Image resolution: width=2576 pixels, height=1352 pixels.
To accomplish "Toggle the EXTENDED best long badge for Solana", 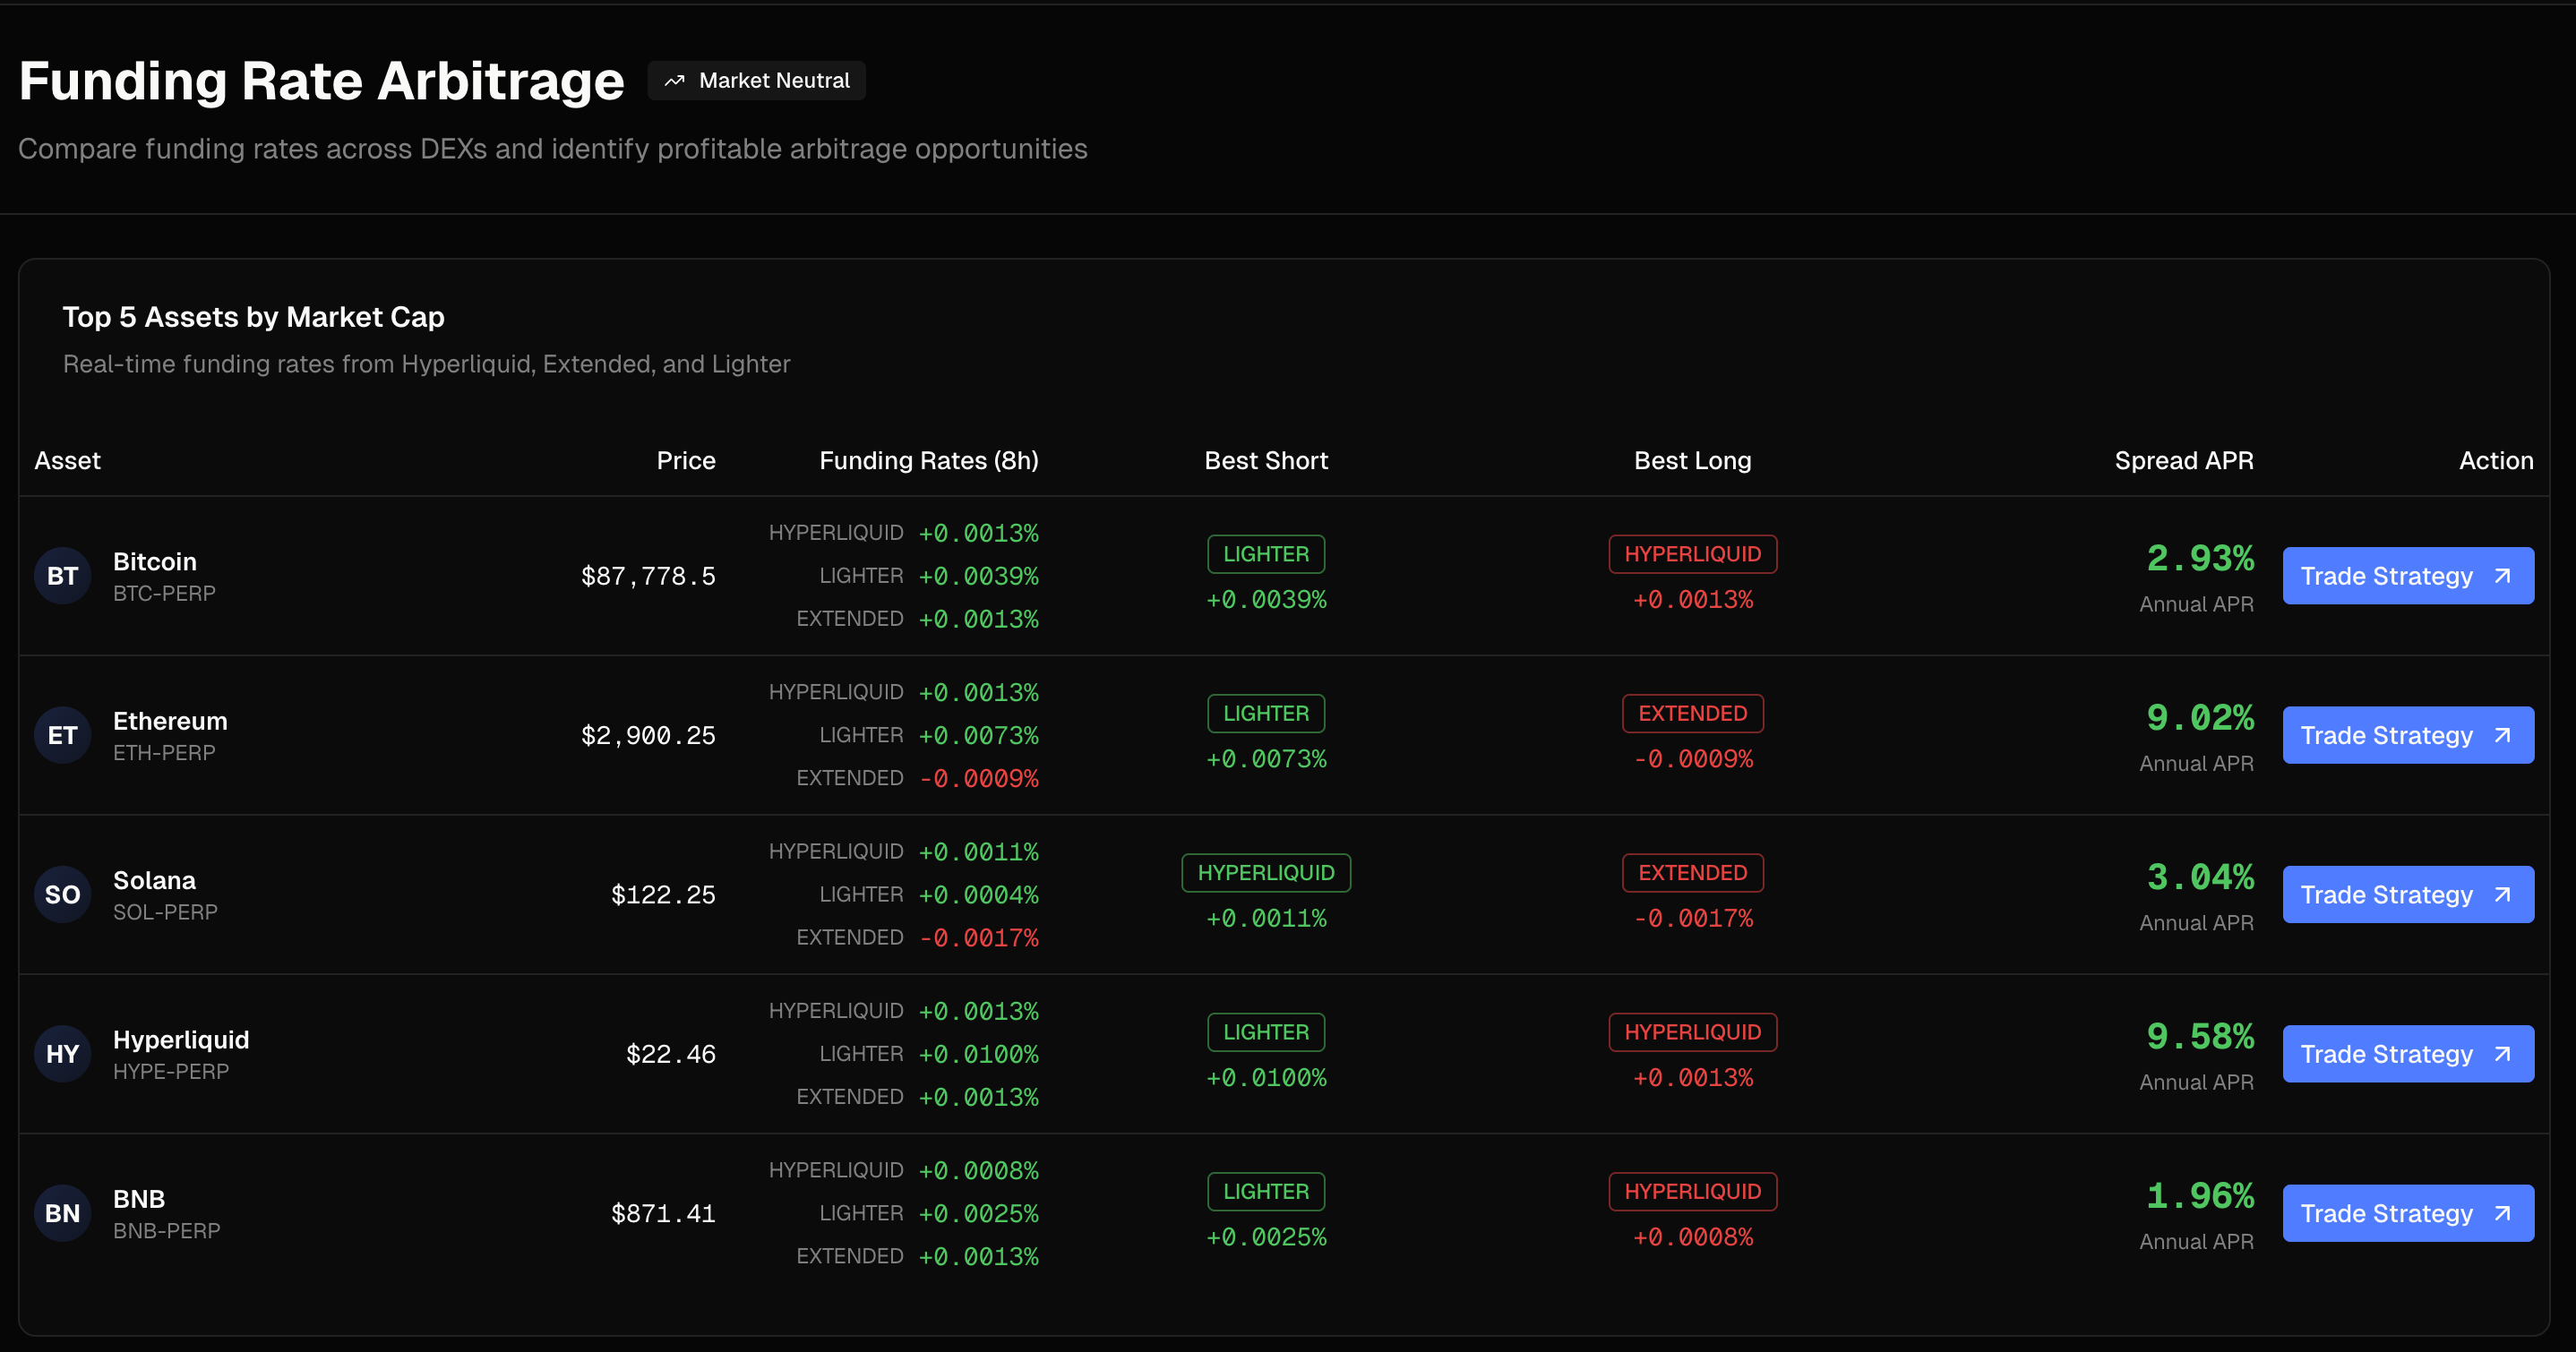I will tap(1692, 872).
